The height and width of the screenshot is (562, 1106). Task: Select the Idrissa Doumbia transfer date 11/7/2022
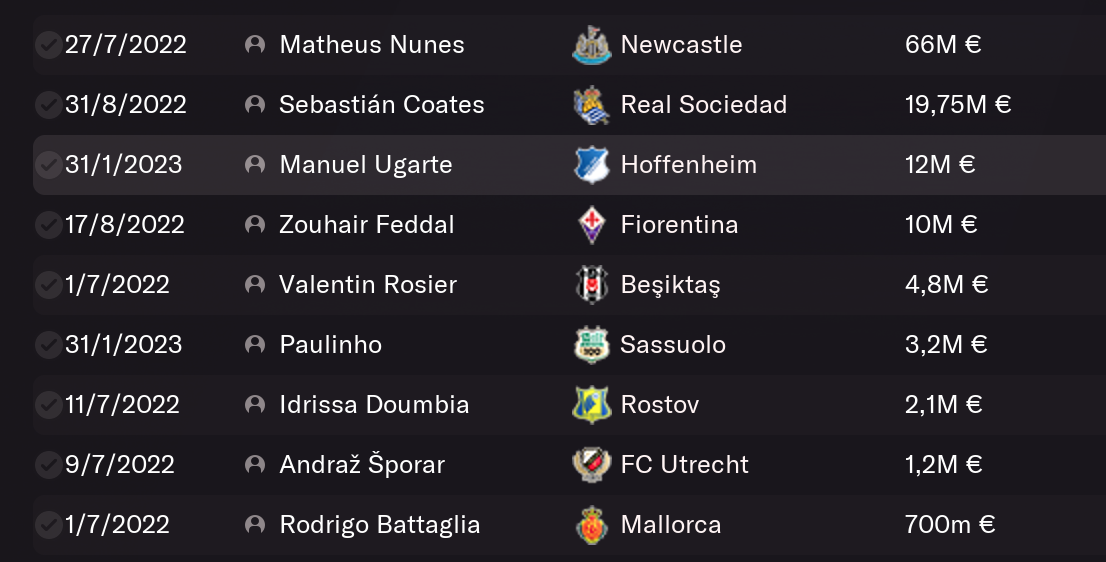pyautogui.click(x=122, y=404)
